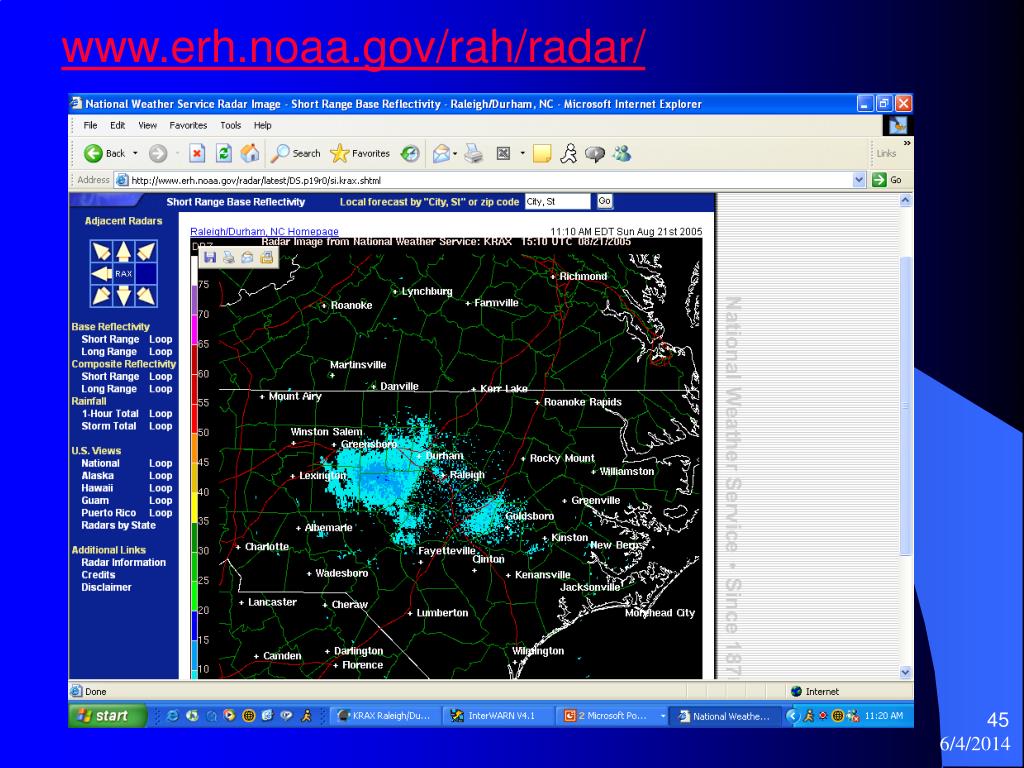Expand the Links toolbar chevron
This screenshot has height=768, width=1024.
(x=906, y=143)
